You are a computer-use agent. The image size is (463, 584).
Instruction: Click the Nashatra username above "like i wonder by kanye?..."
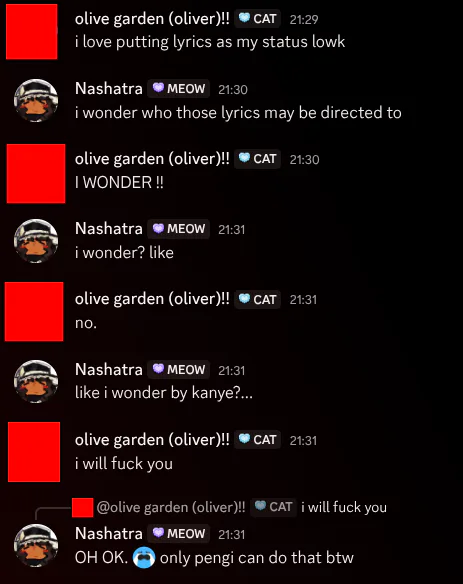[x=109, y=369]
